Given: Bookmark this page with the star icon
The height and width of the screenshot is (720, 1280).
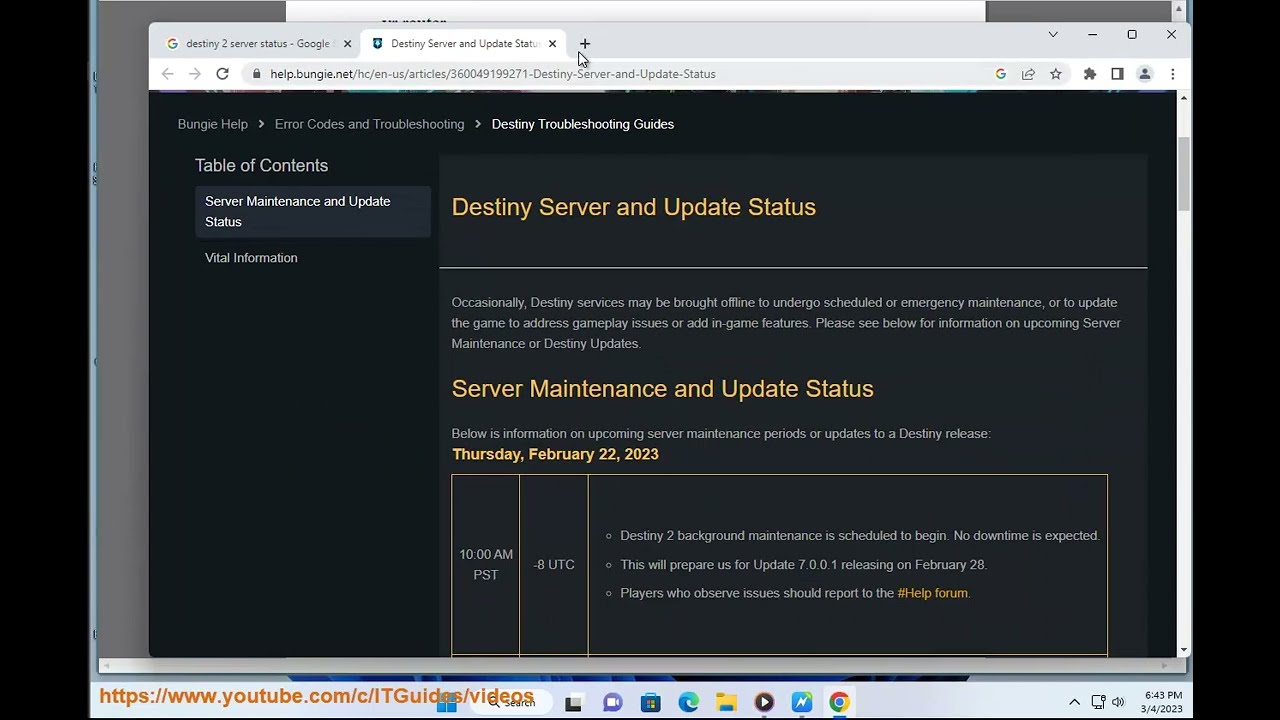Looking at the screenshot, I should [1056, 74].
